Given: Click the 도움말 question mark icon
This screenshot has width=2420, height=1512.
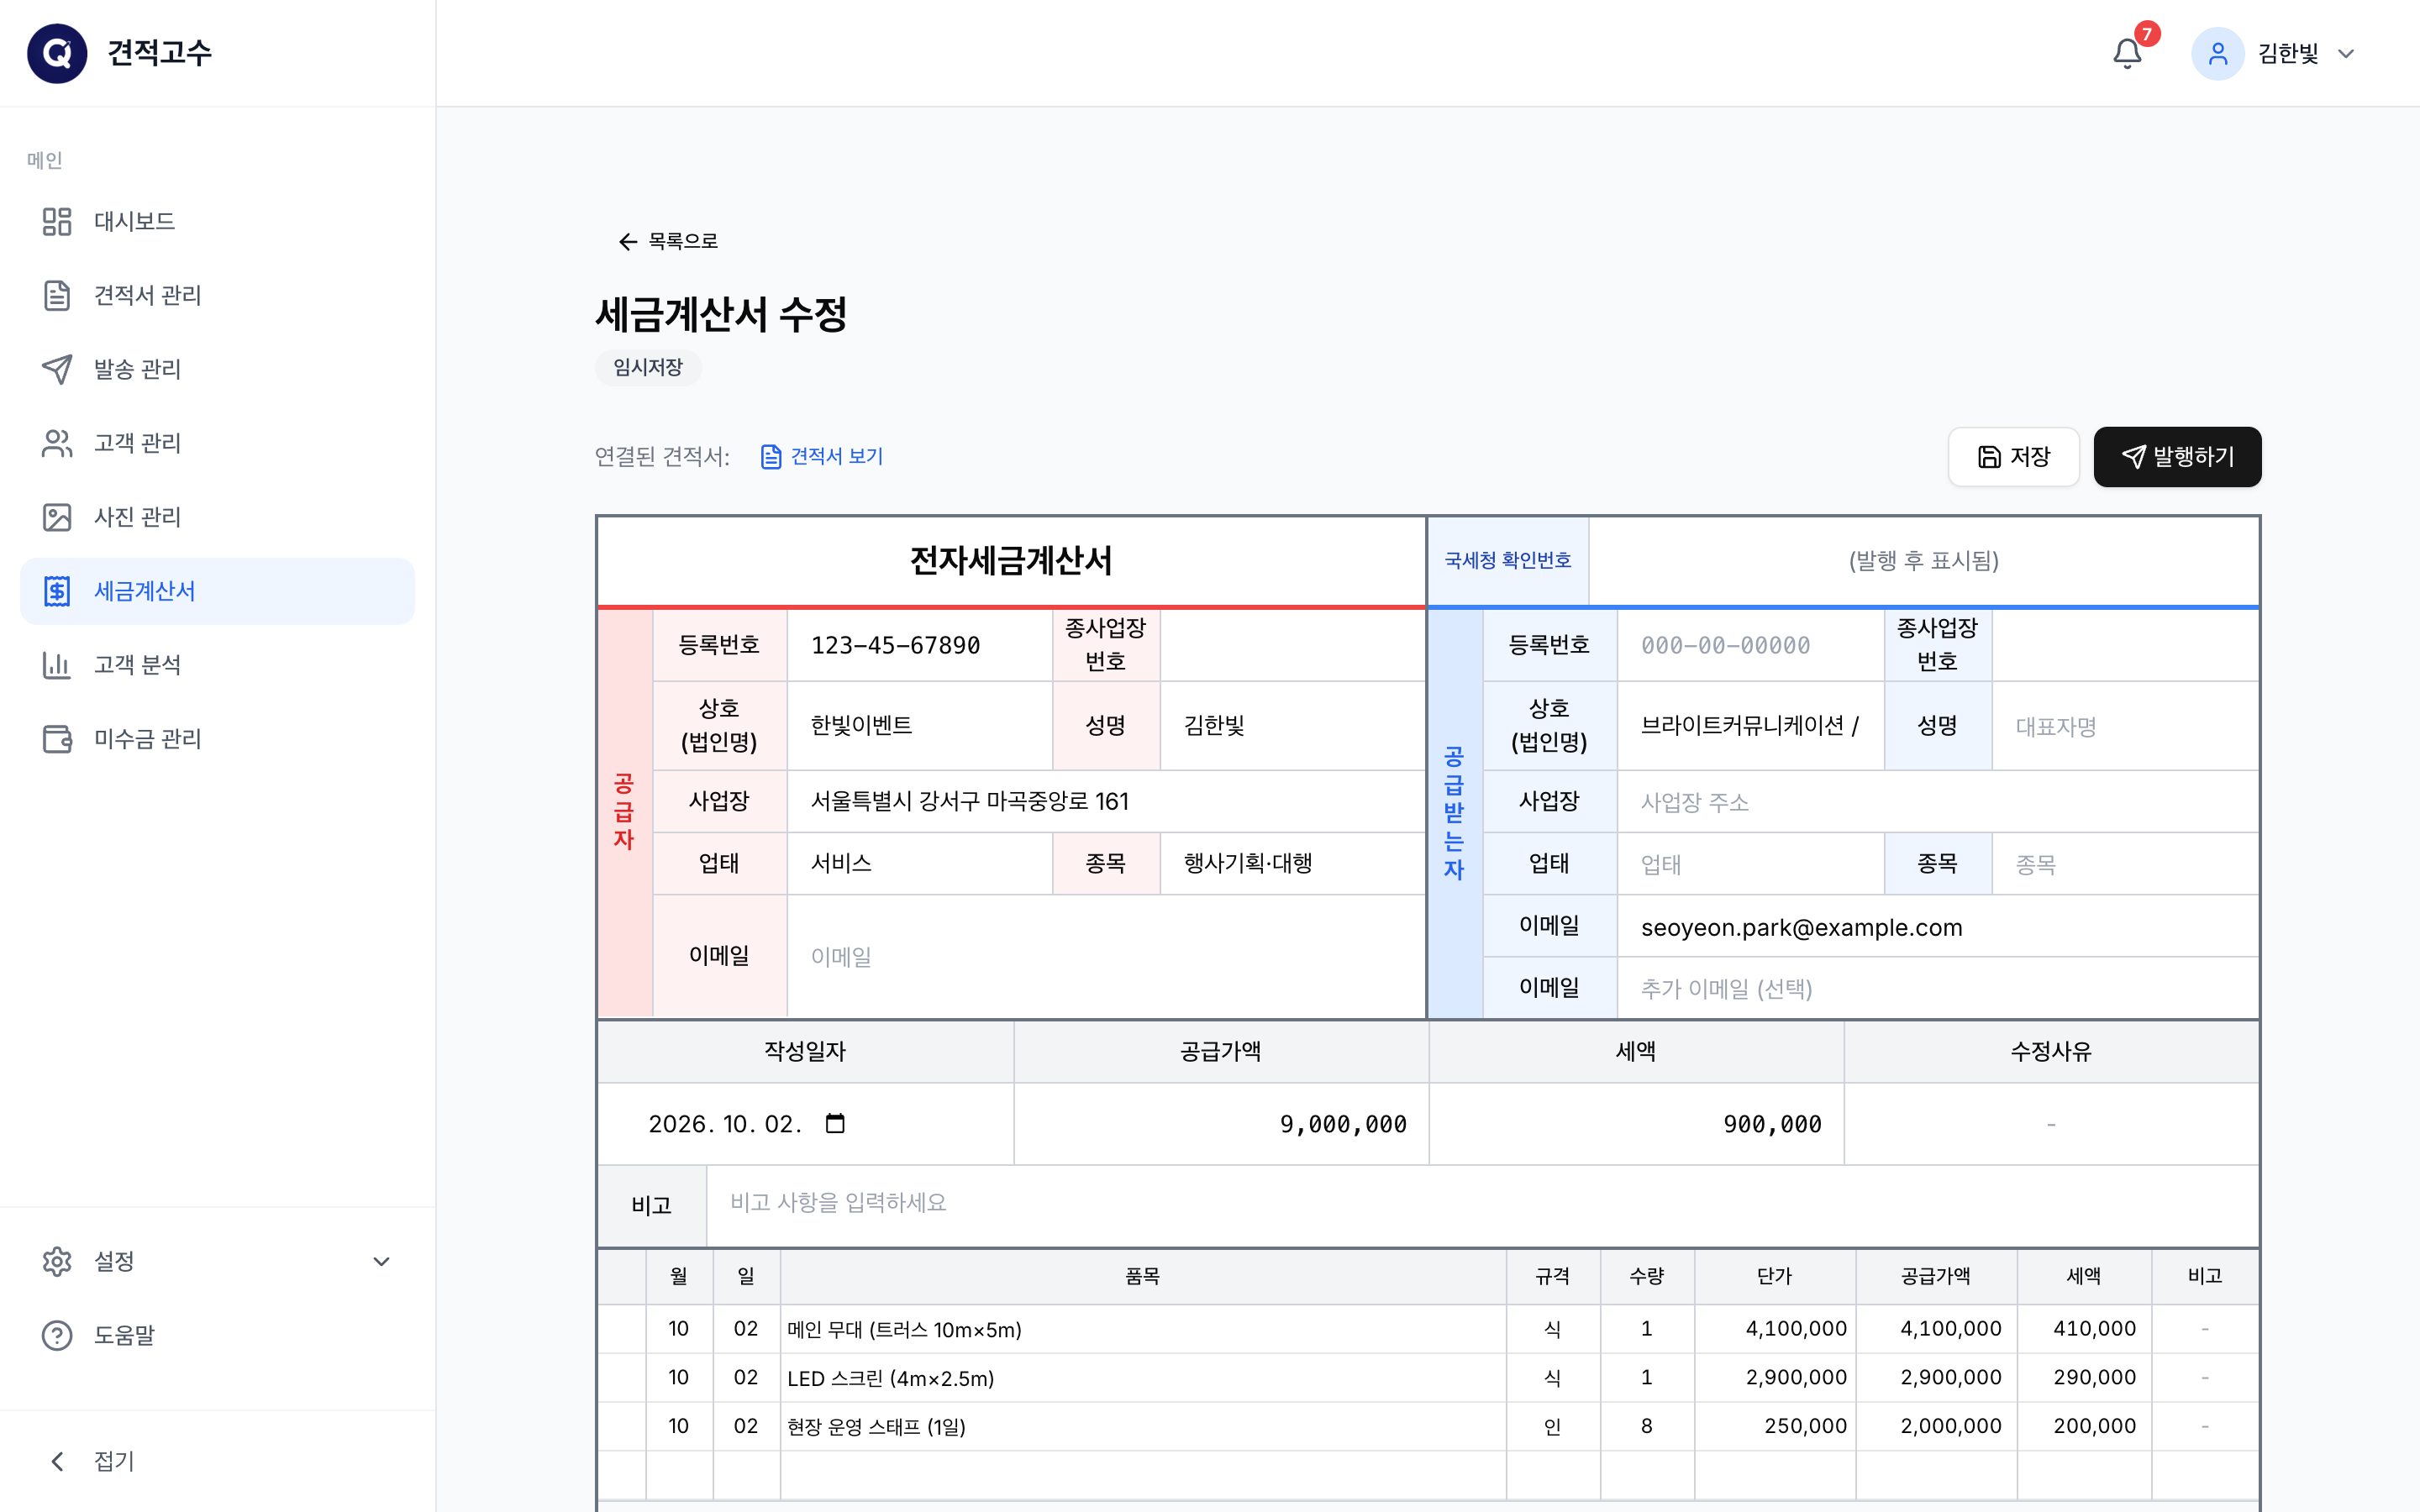Looking at the screenshot, I should (57, 1335).
